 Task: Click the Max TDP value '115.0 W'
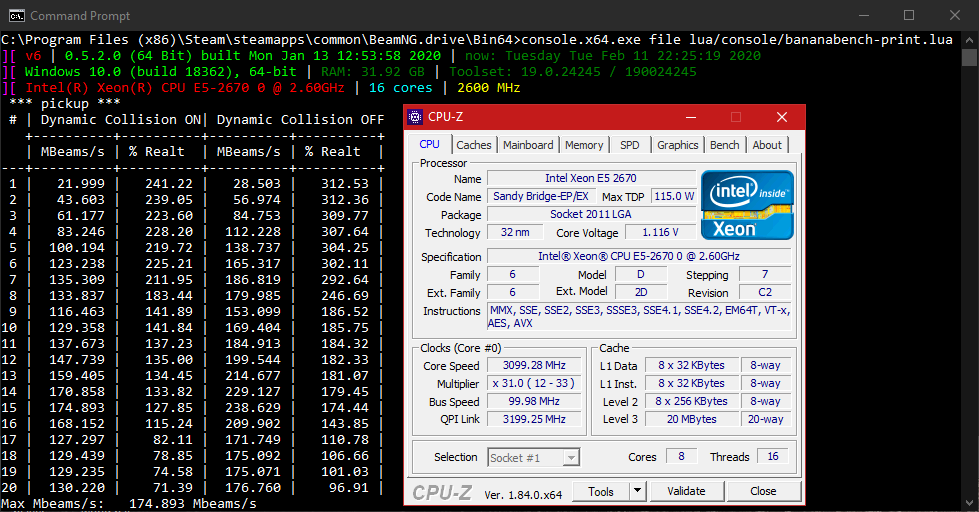coord(674,196)
